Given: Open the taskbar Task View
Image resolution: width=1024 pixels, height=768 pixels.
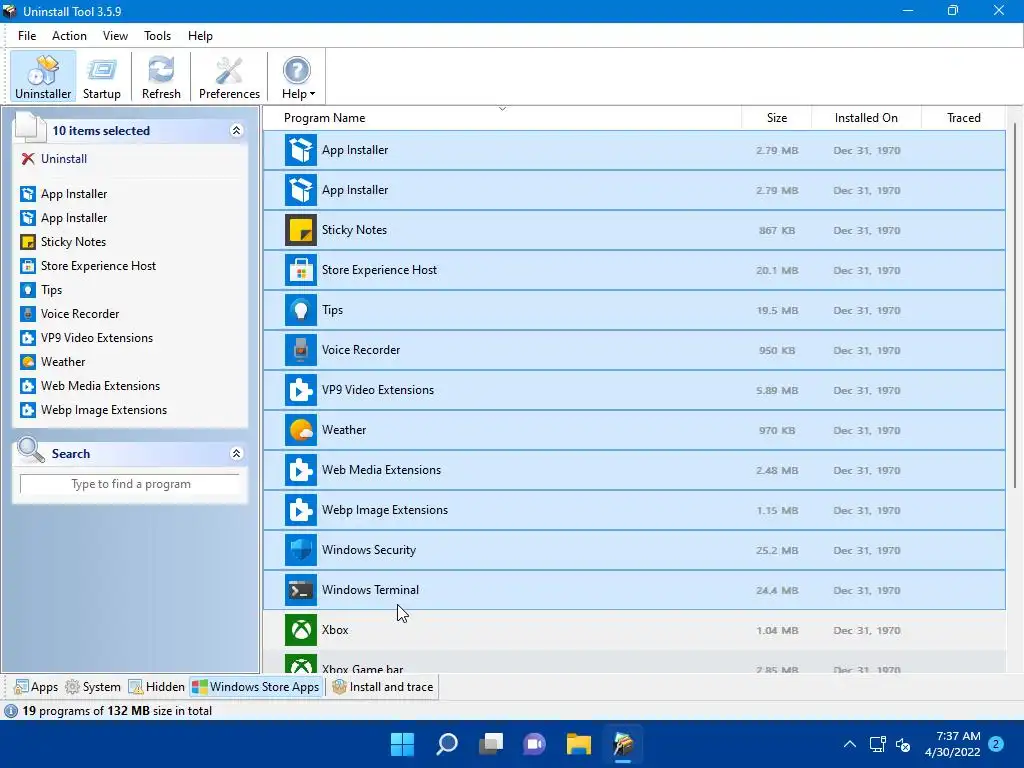Looking at the screenshot, I should [x=491, y=744].
